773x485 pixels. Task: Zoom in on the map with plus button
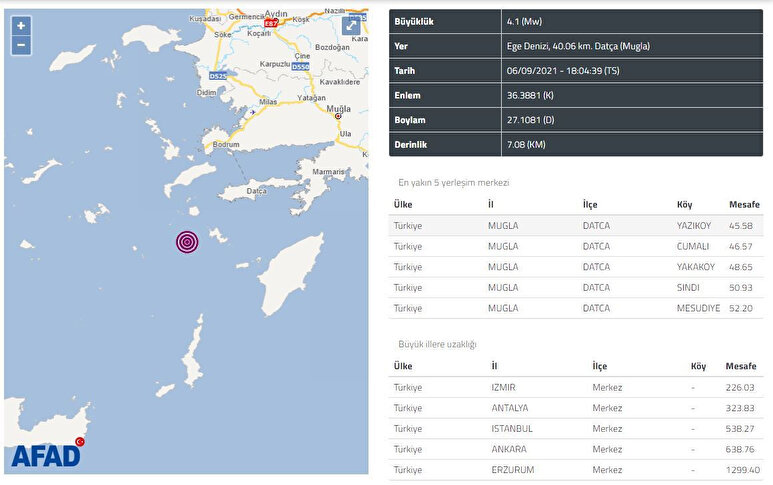tap(21, 26)
